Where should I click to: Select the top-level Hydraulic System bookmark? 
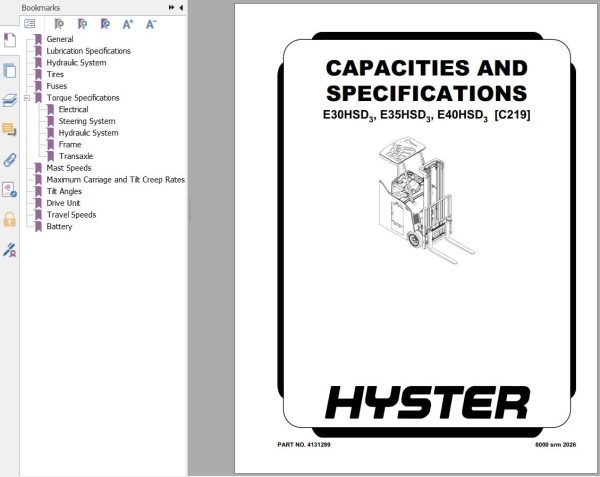click(76, 63)
